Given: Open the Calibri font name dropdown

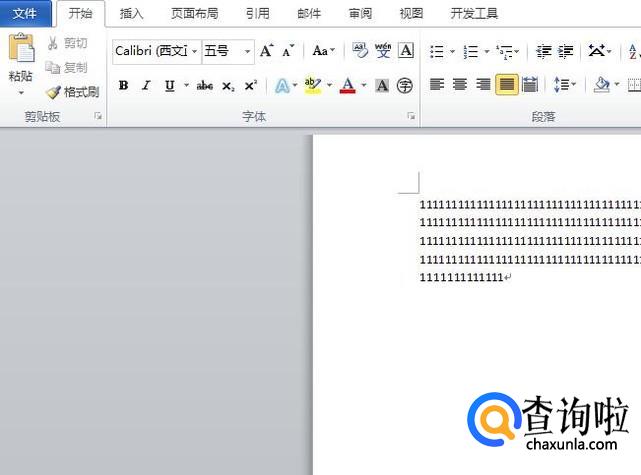Looking at the screenshot, I should pos(195,52).
